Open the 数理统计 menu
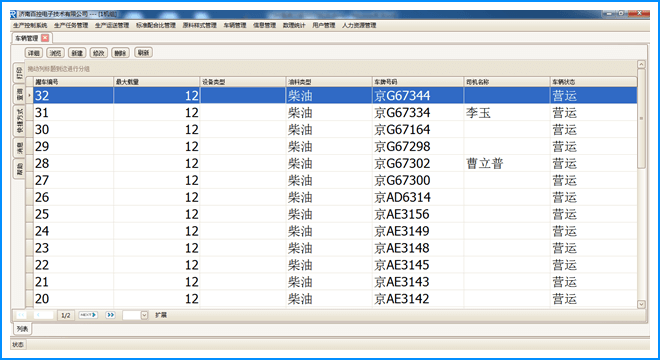 (x=294, y=25)
